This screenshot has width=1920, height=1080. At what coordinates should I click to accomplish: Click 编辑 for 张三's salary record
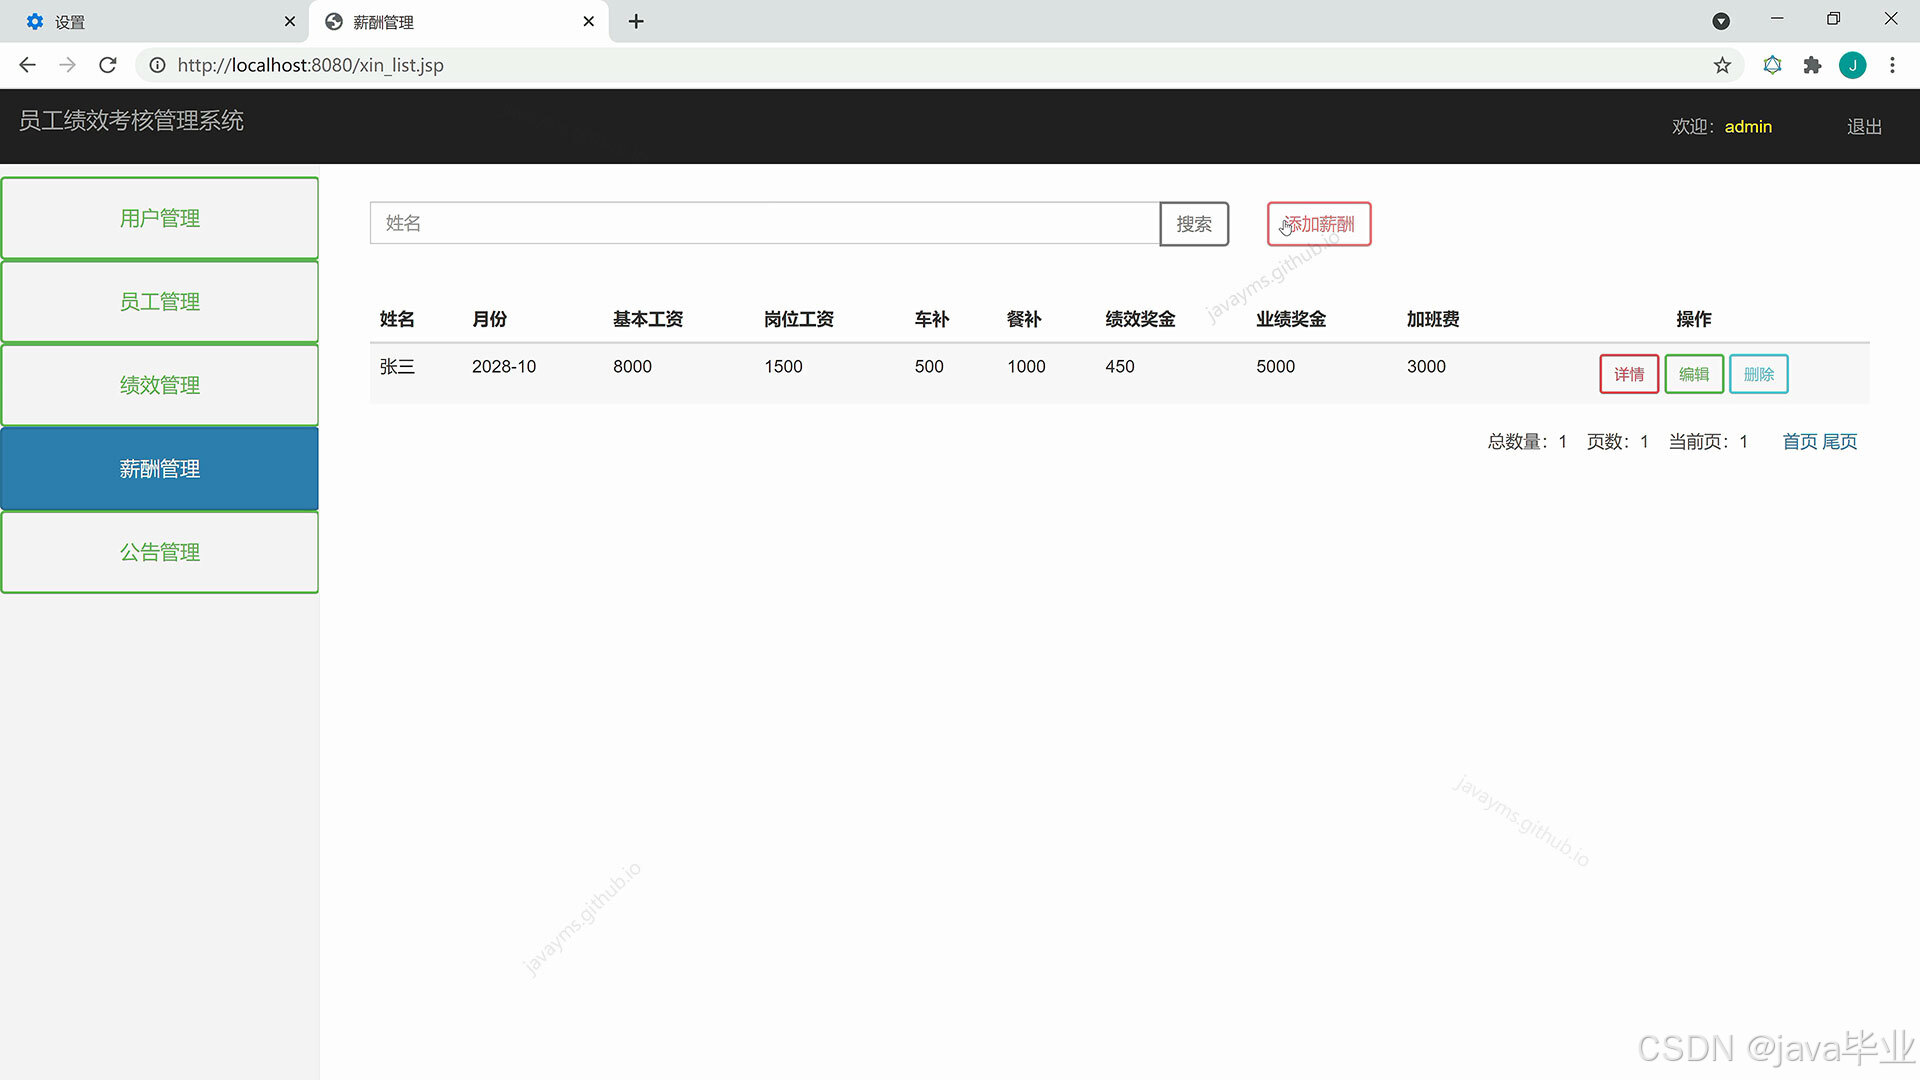point(1694,374)
